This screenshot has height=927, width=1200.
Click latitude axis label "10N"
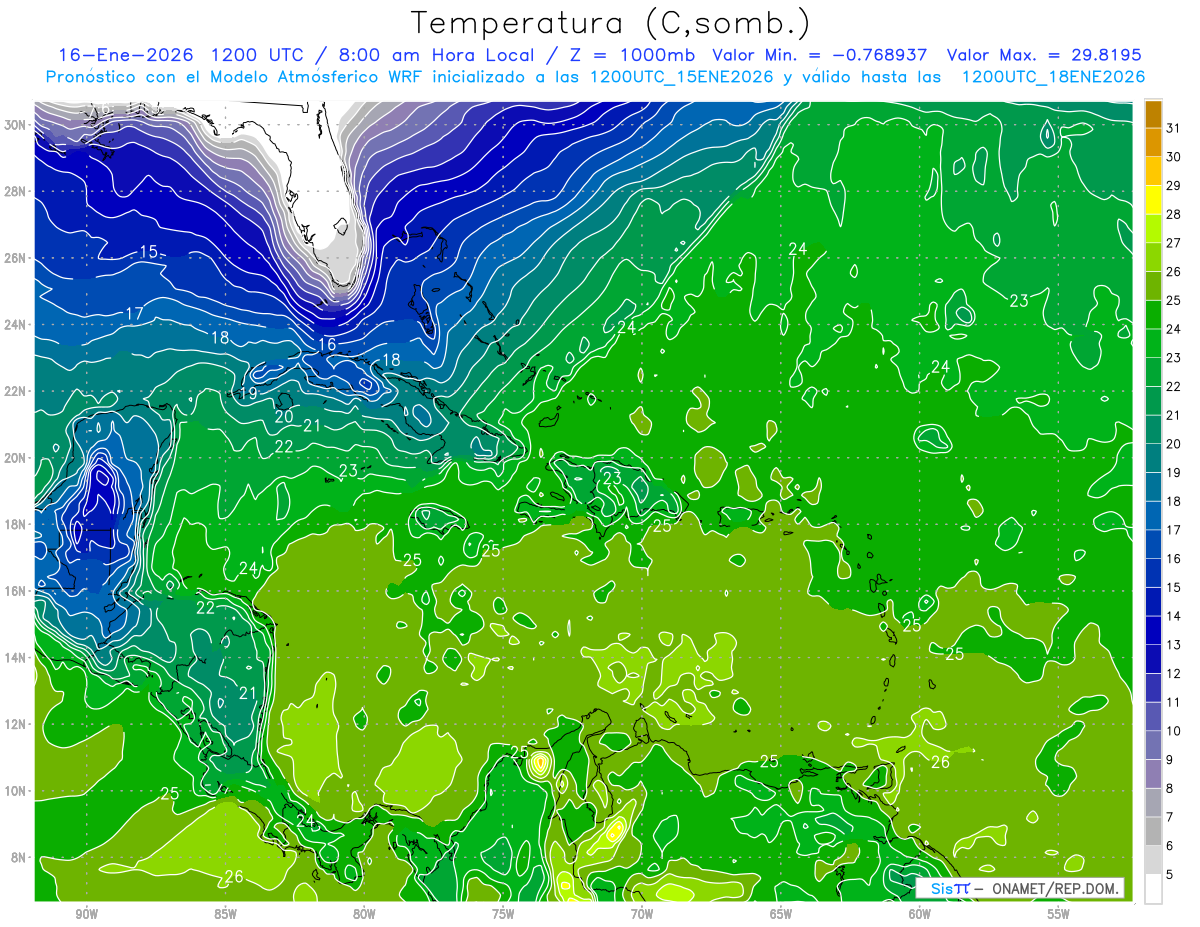click(17, 791)
